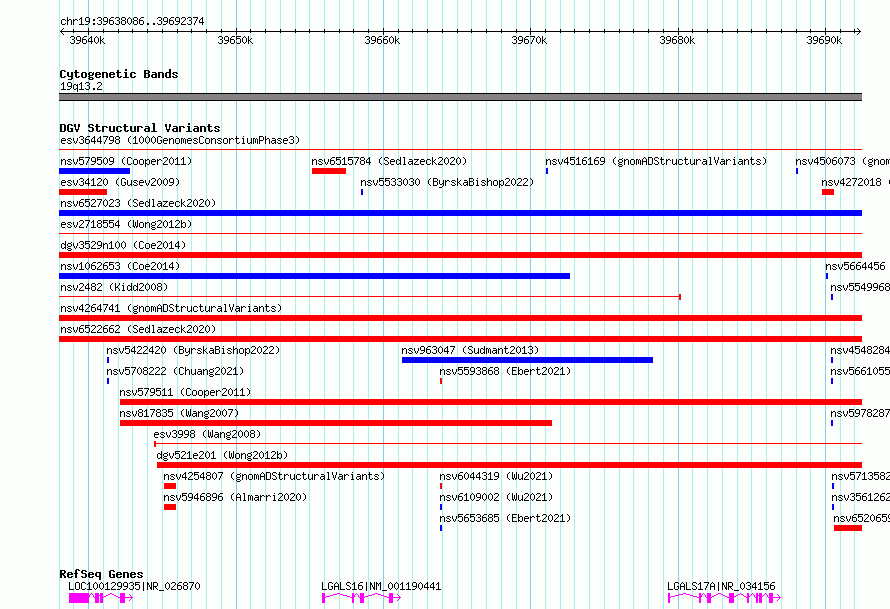Select the LGALS17A|NR_034156 gene glyph
This screenshot has height=609, width=890.
724,598
